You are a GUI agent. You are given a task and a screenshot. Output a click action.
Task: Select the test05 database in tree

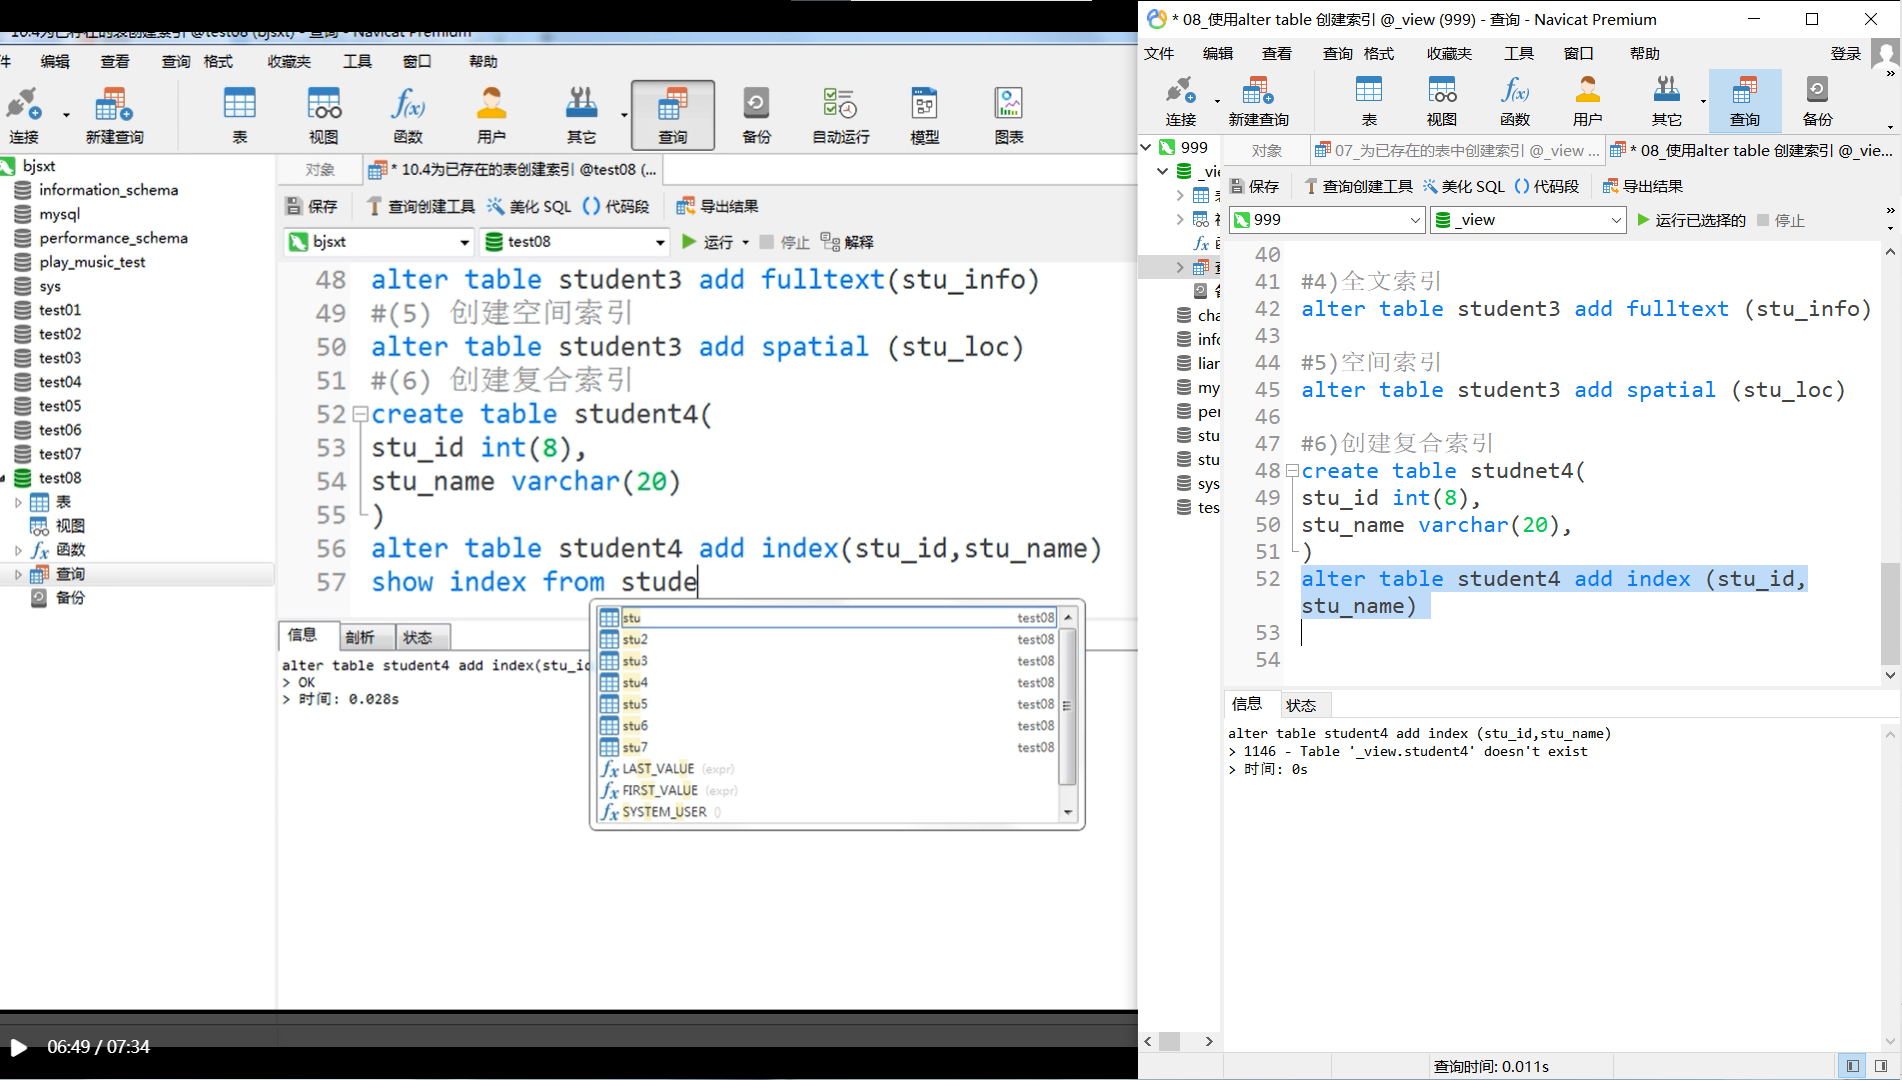(60, 406)
